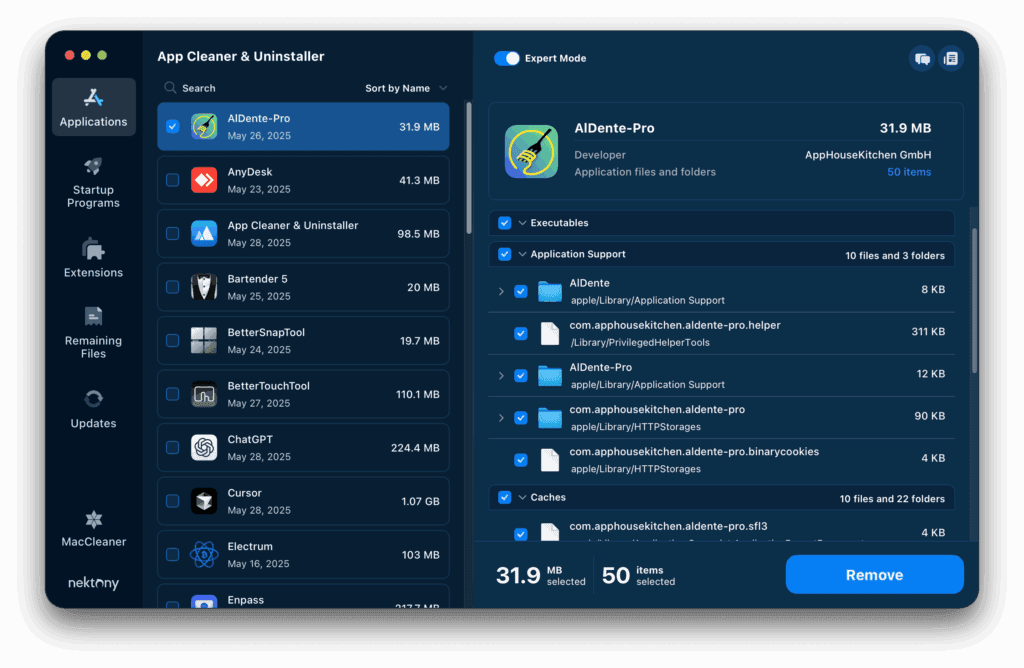Viewport: 1024px width, 668px height.
Task: Switch to the Extensions section
Action: pos(93,258)
